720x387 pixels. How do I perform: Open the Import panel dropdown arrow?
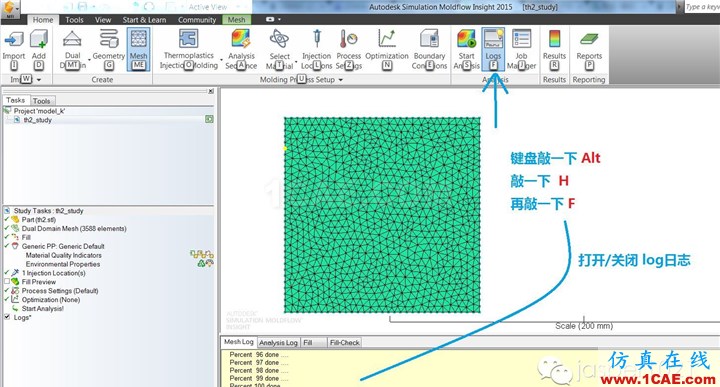[39, 80]
